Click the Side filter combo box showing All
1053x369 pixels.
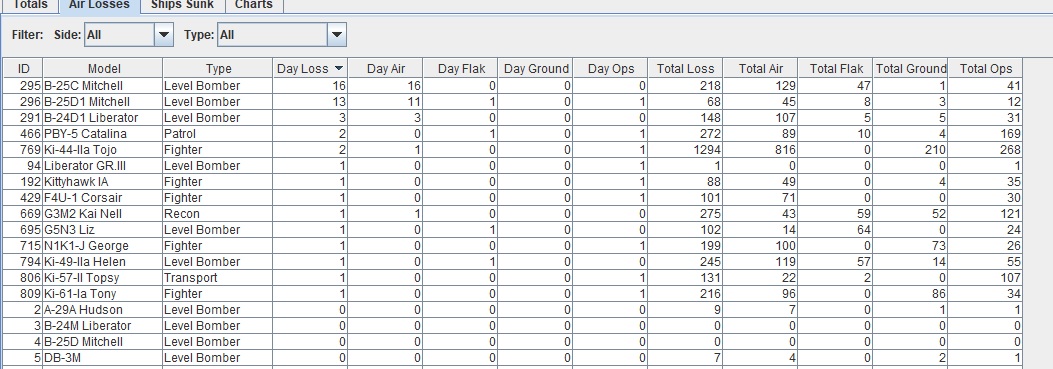pos(129,34)
